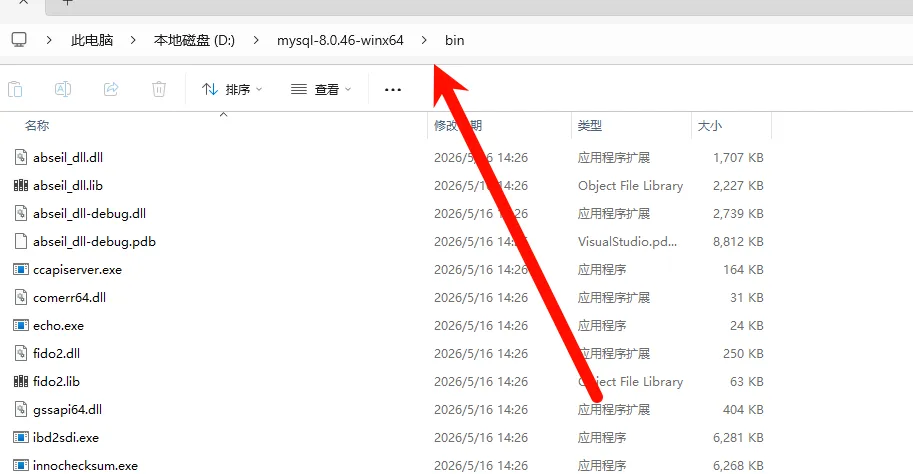Select file name comerr64.dll
This screenshot has height=474, width=913.
69,298
